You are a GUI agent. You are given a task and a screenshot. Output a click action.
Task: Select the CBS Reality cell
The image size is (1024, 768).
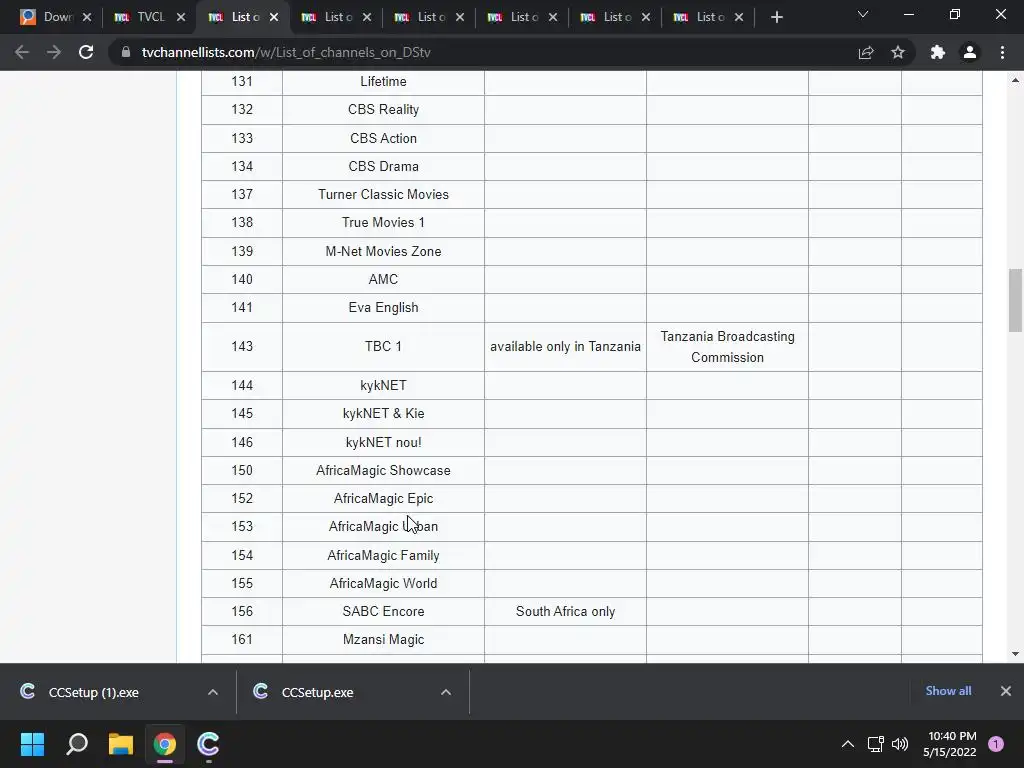(x=383, y=110)
